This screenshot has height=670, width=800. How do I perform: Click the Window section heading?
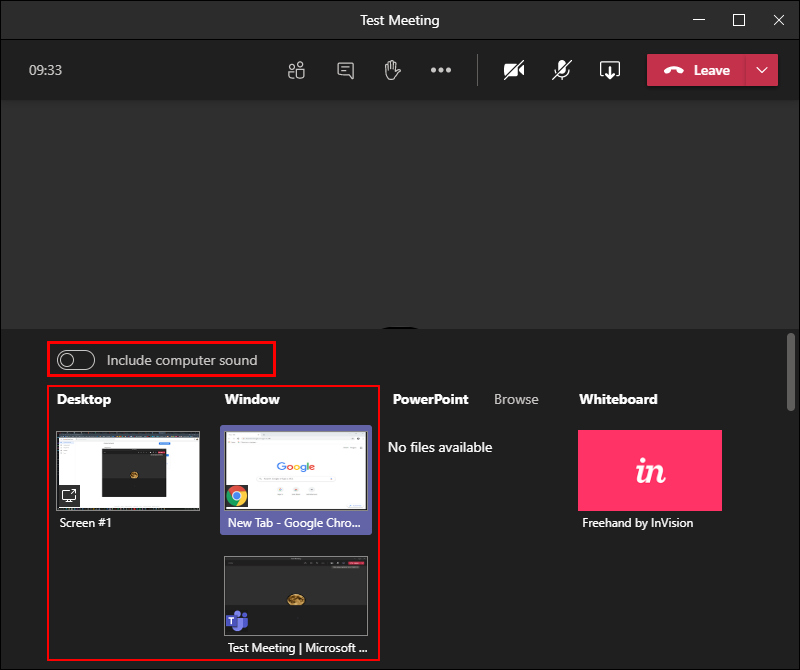pyautogui.click(x=252, y=399)
